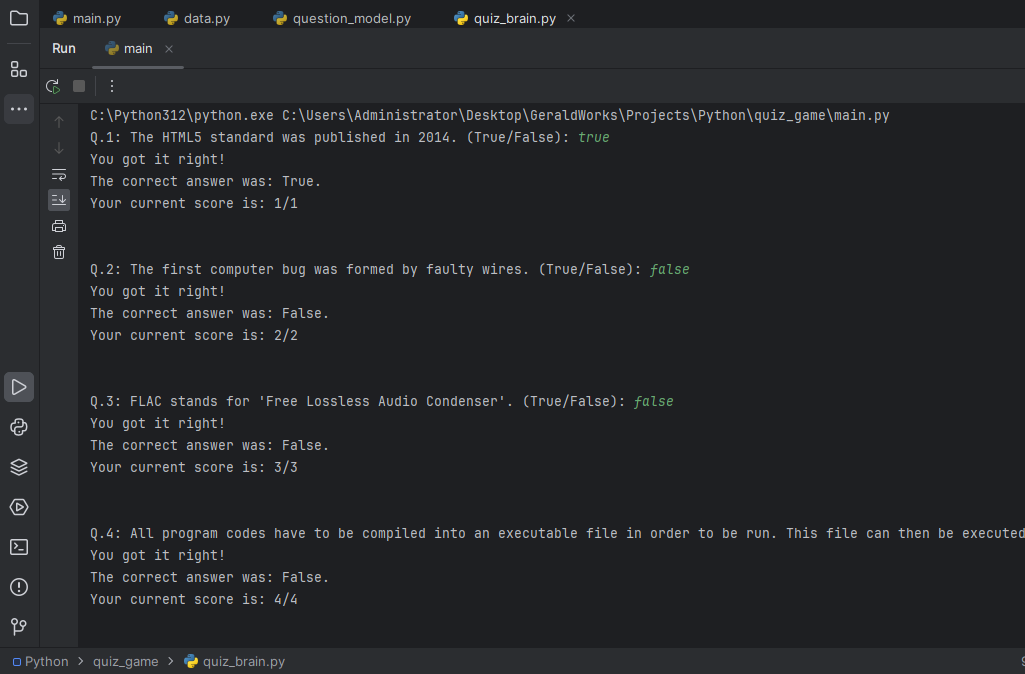Open the Git version control tool window
The height and width of the screenshot is (674, 1025).
click(19, 627)
